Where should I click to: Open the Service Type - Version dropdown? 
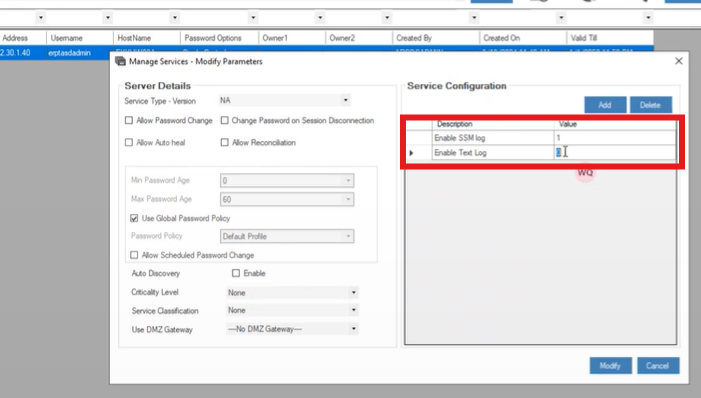coord(346,100)
